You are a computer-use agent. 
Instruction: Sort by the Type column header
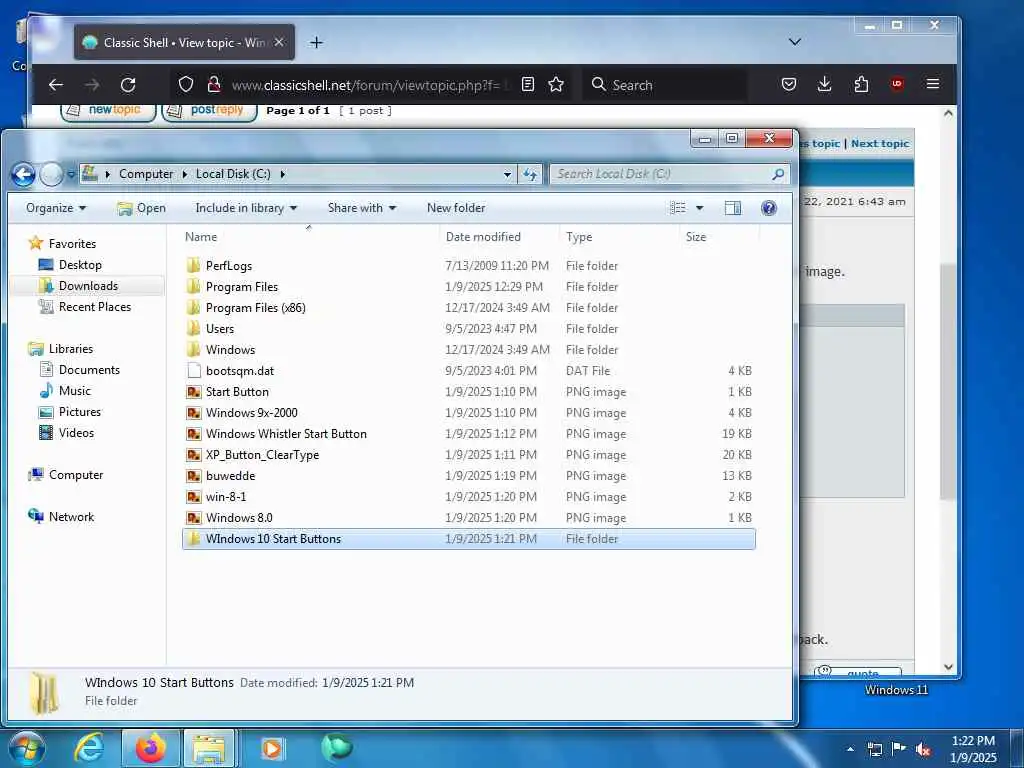tap(620, 236)
